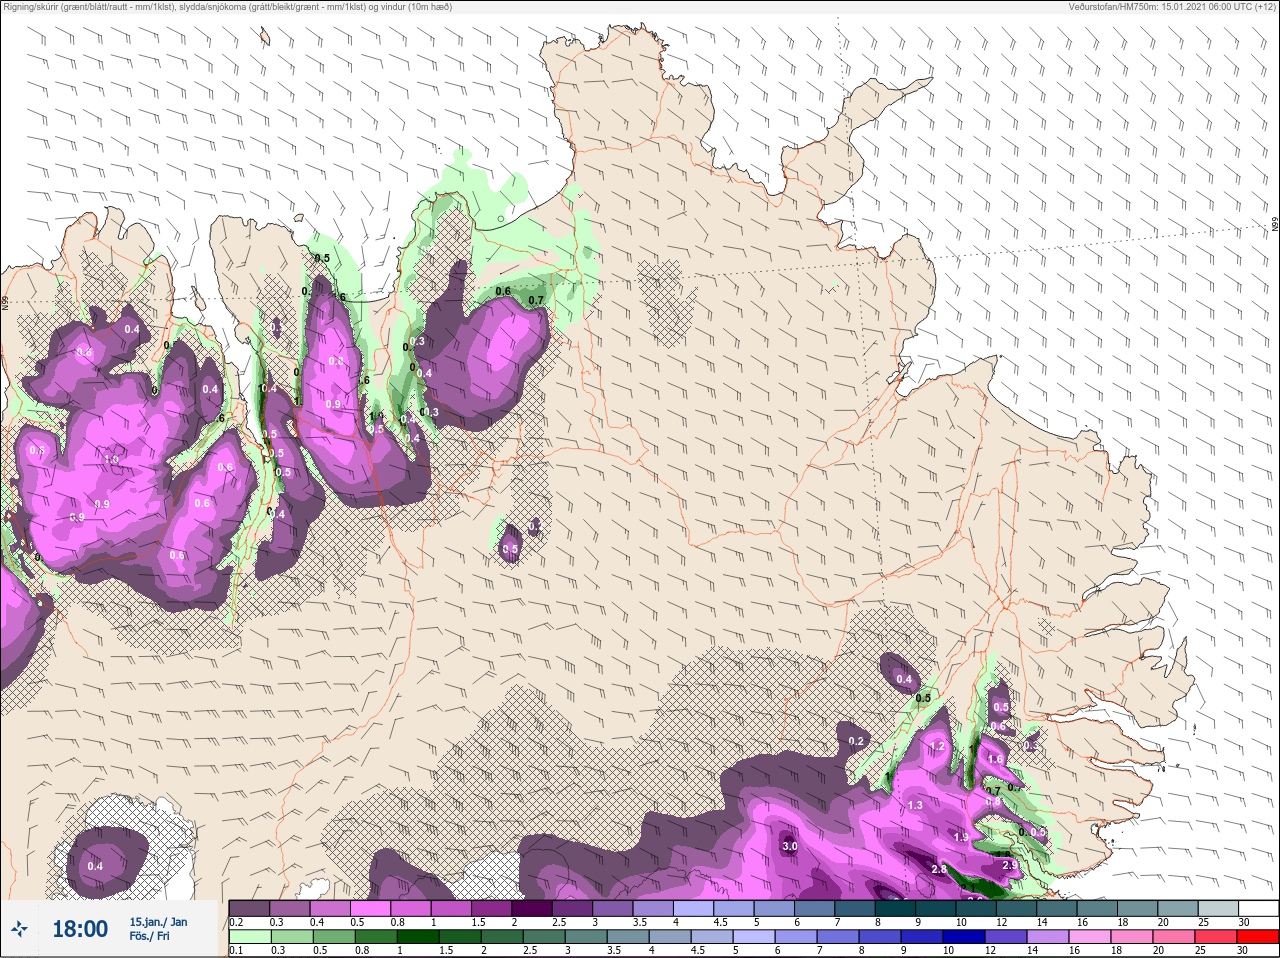Click the 2.8 precipitation value on the map
The width and height of the screenshot is (1280, 958).
tap(939, 869)
